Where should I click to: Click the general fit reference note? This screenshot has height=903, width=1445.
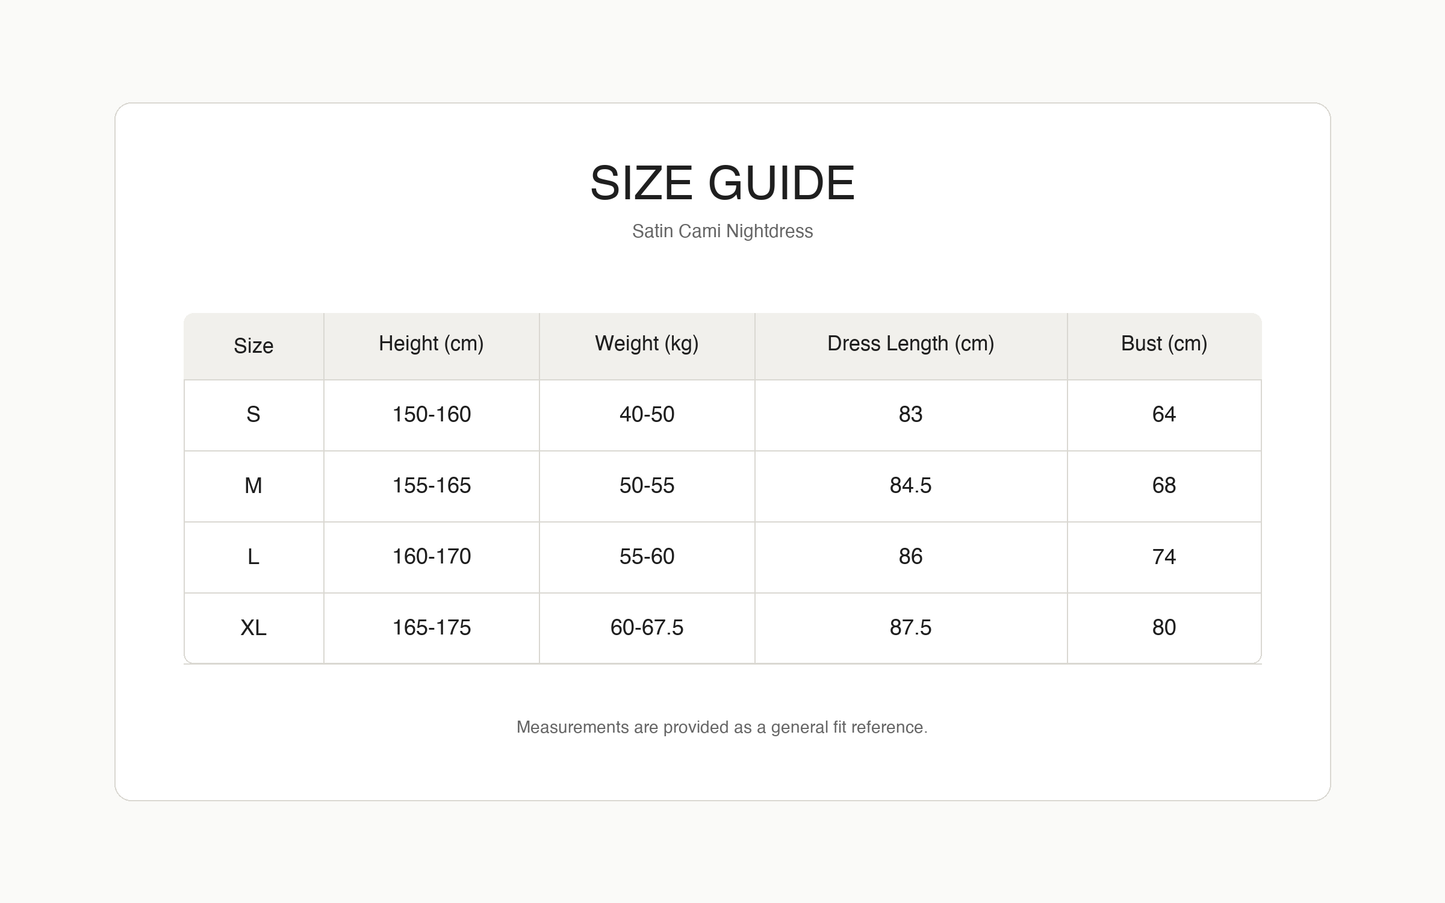pyautogui.click(x=722, y=727)
